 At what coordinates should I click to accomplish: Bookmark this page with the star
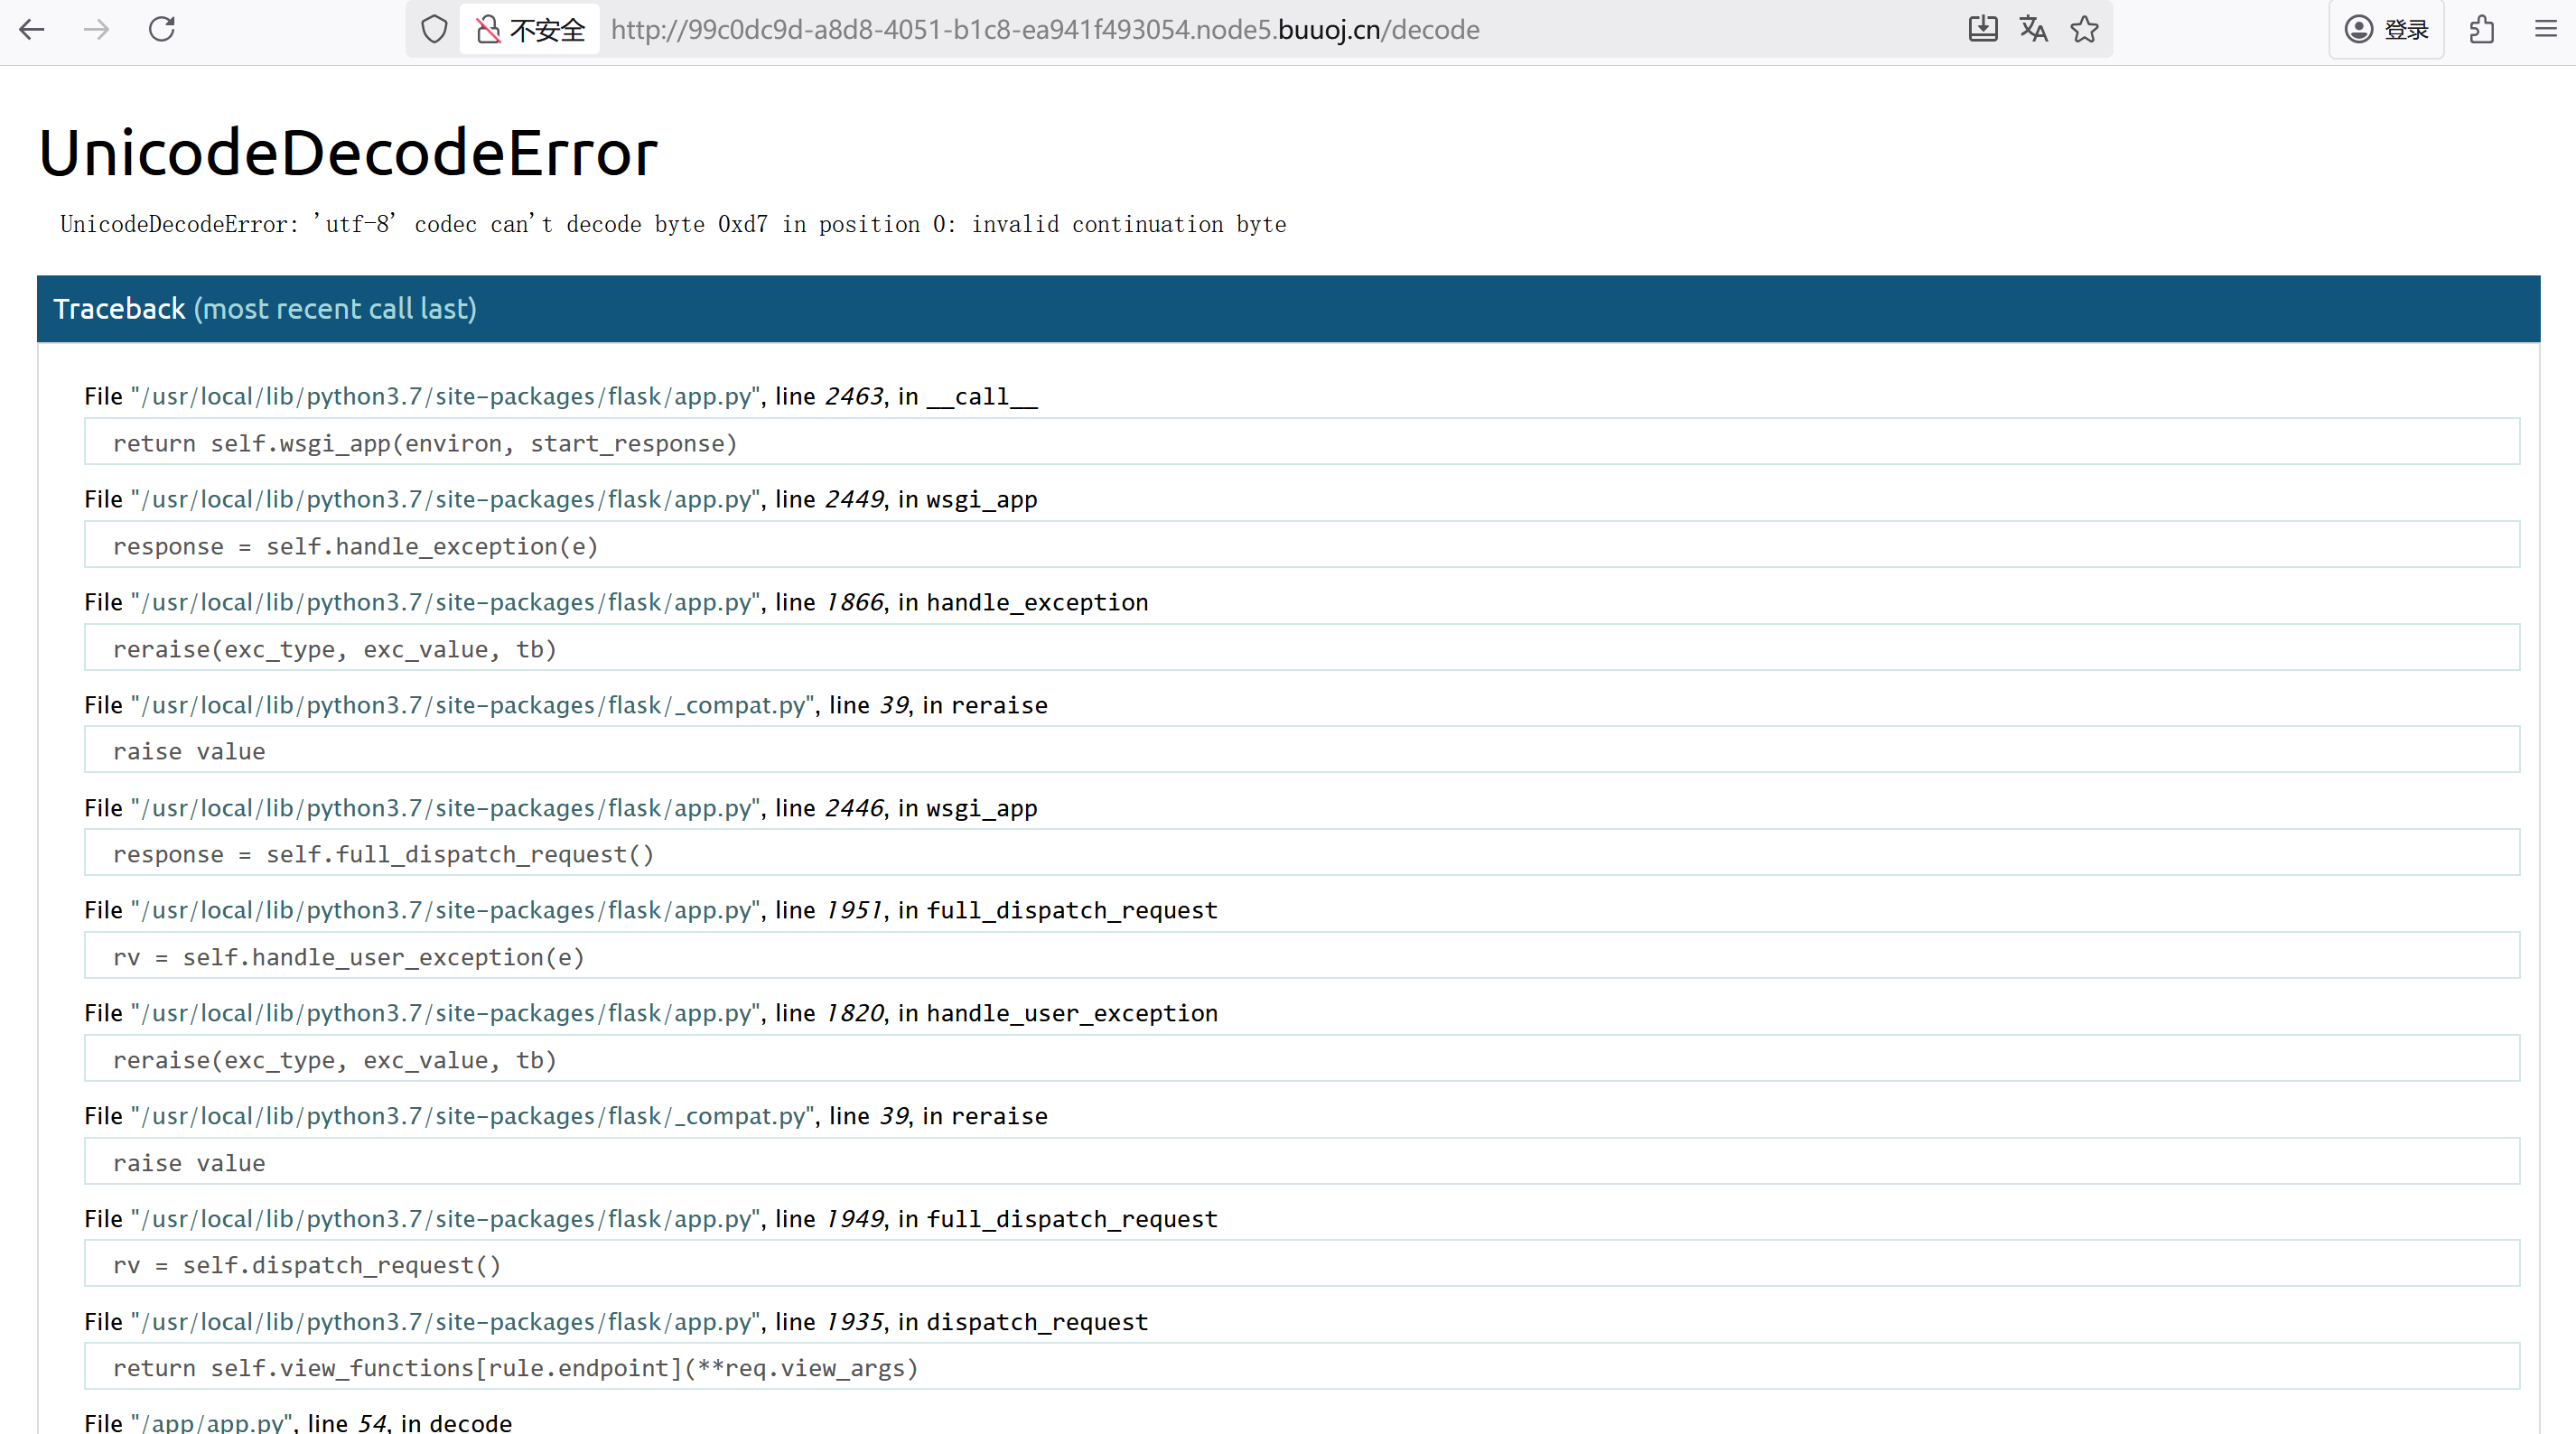point(2084,29)
